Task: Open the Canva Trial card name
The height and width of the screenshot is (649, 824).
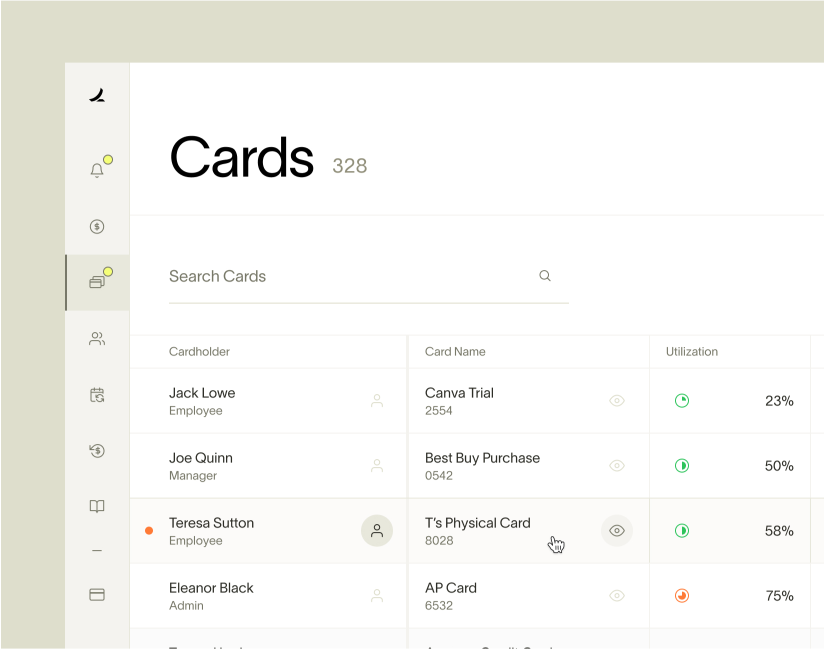Action: point(459,393)
